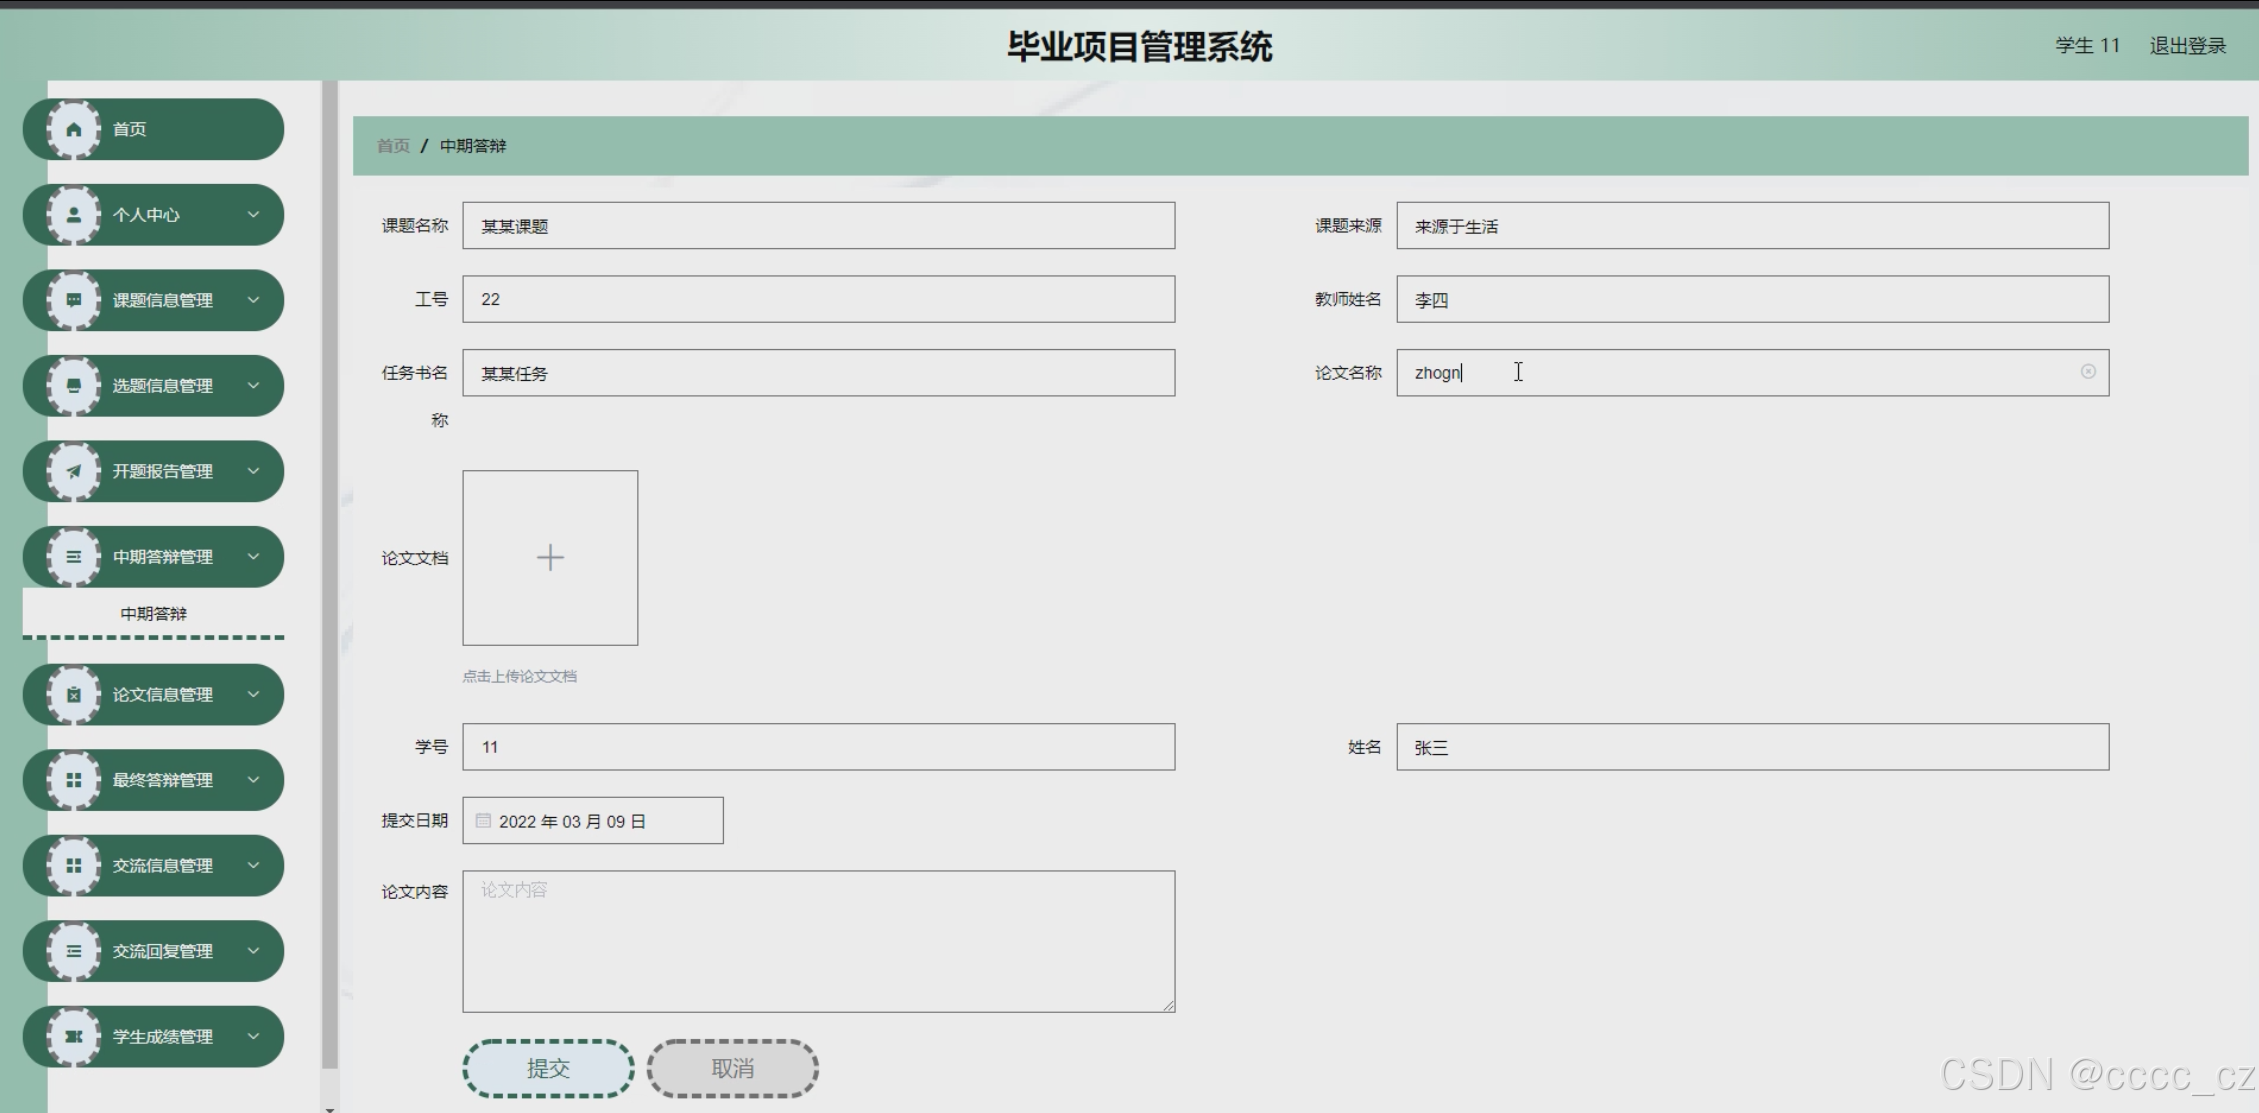Viewport: 2259px width, 1113px height.
Task: Click the person icon for 个人中心
Action: [x=74, y=215]
